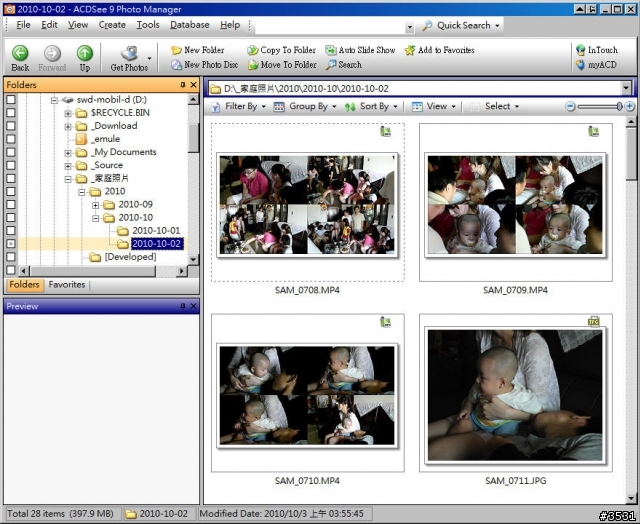Tick checkbox beside _Download row
Viewport: 640px width, 524px height.
point(11,125)
